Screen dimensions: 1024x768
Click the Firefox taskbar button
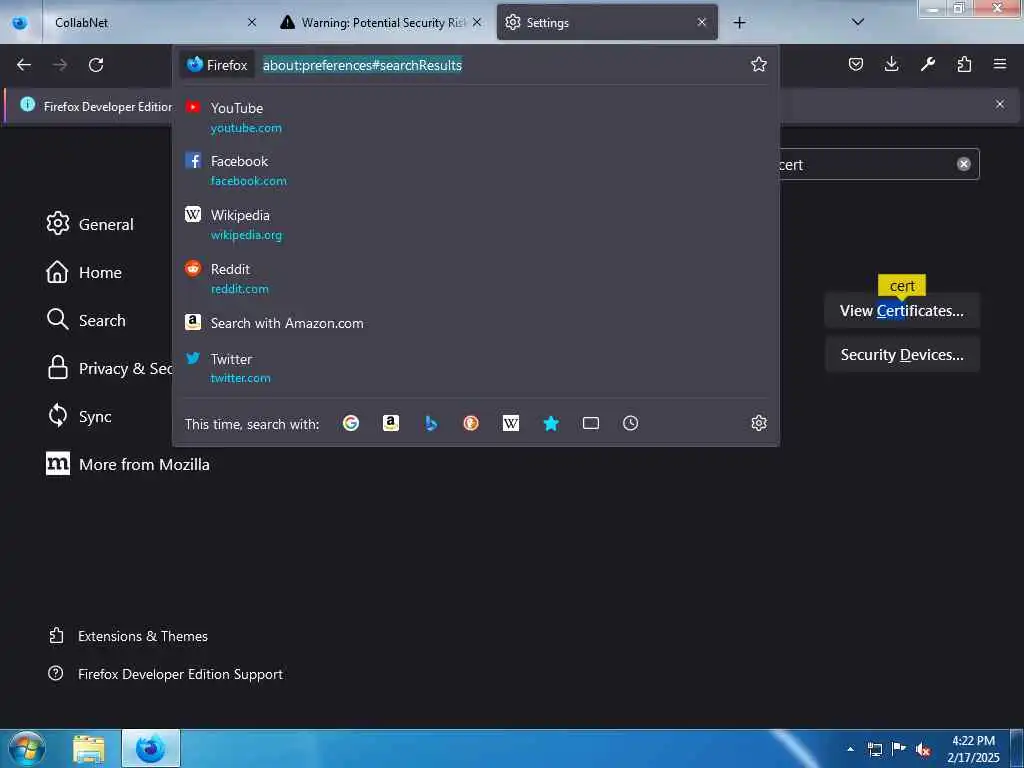point(151,748)
